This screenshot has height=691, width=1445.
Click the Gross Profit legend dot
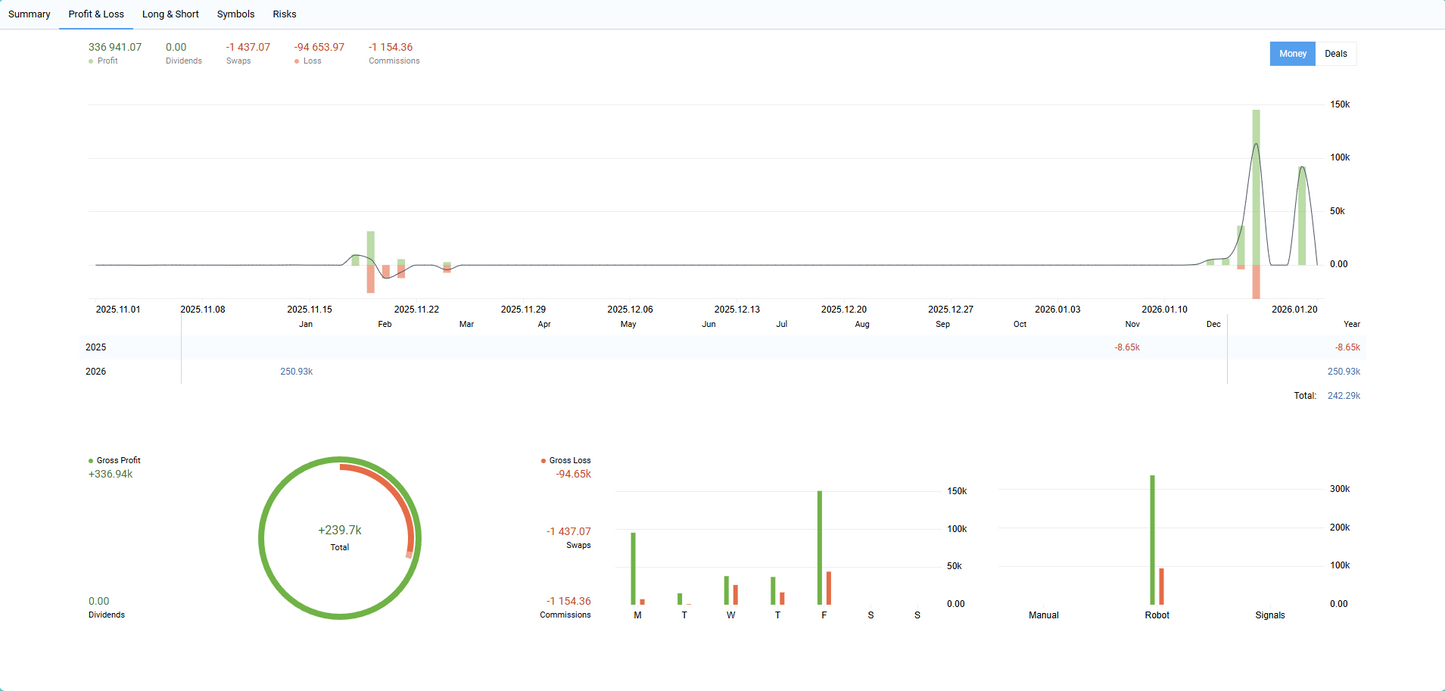(x=89, y=460)
